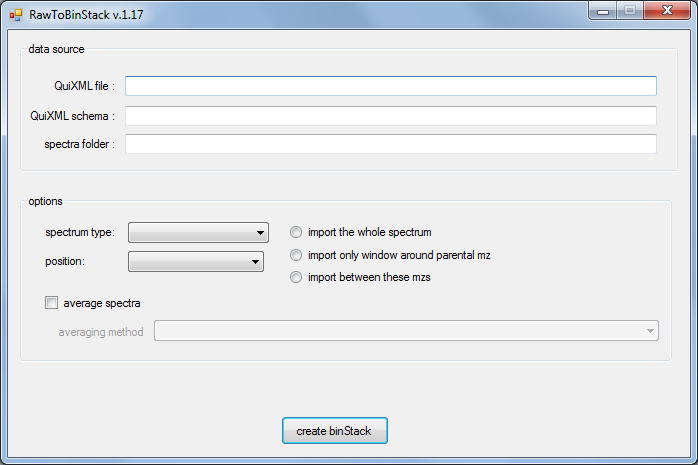This screenshot has height=465, width=698.
Task: Click the maximize window button
Action: click(x=629, y=11)
